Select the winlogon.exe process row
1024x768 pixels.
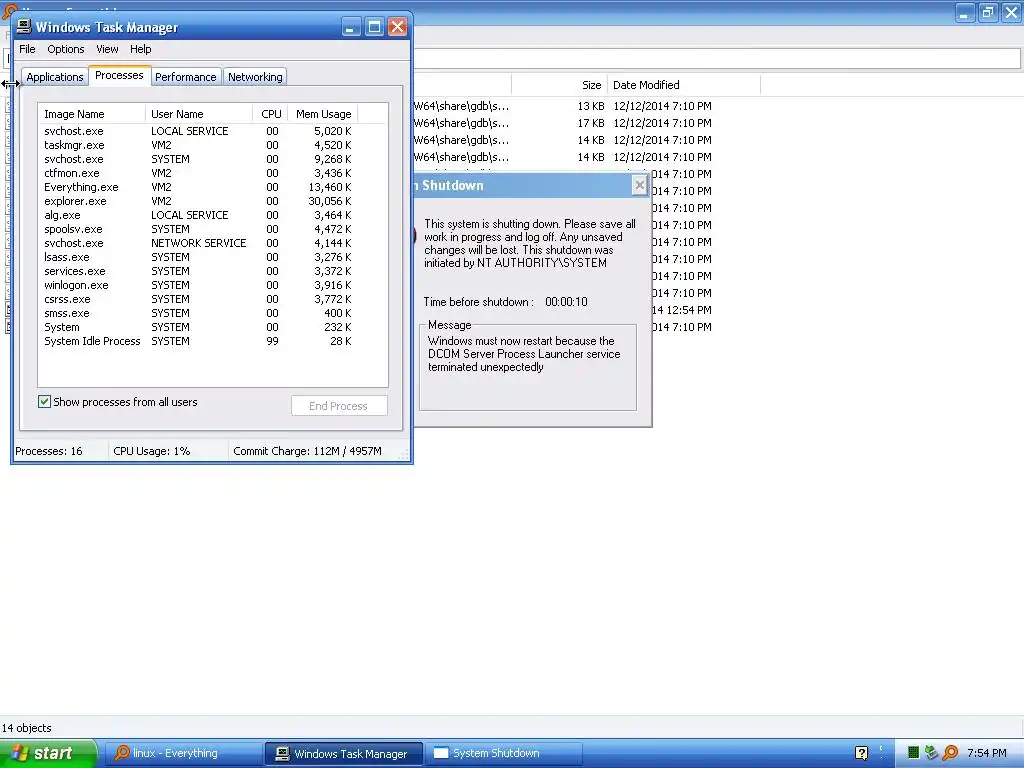(198, 285)
